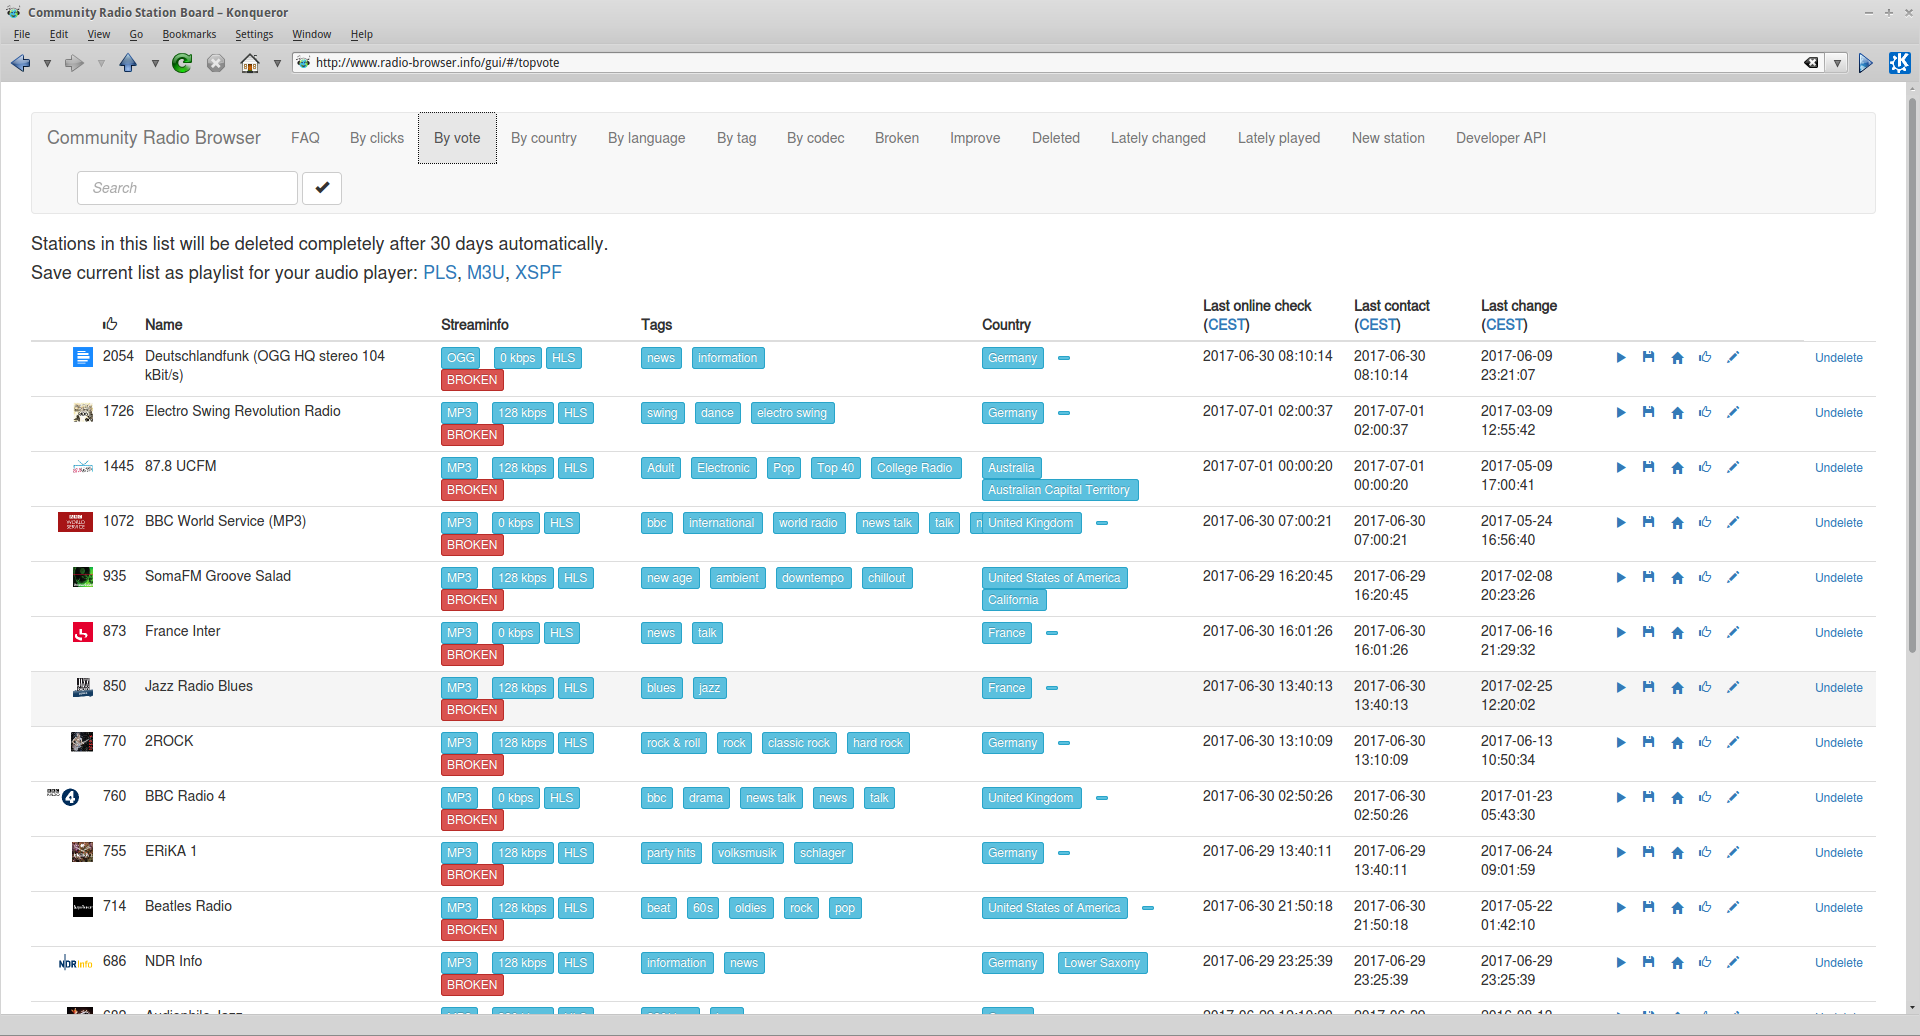The image size is (1920, 1036).
Task: Open the File menu
Action: [x=22, y=34]
